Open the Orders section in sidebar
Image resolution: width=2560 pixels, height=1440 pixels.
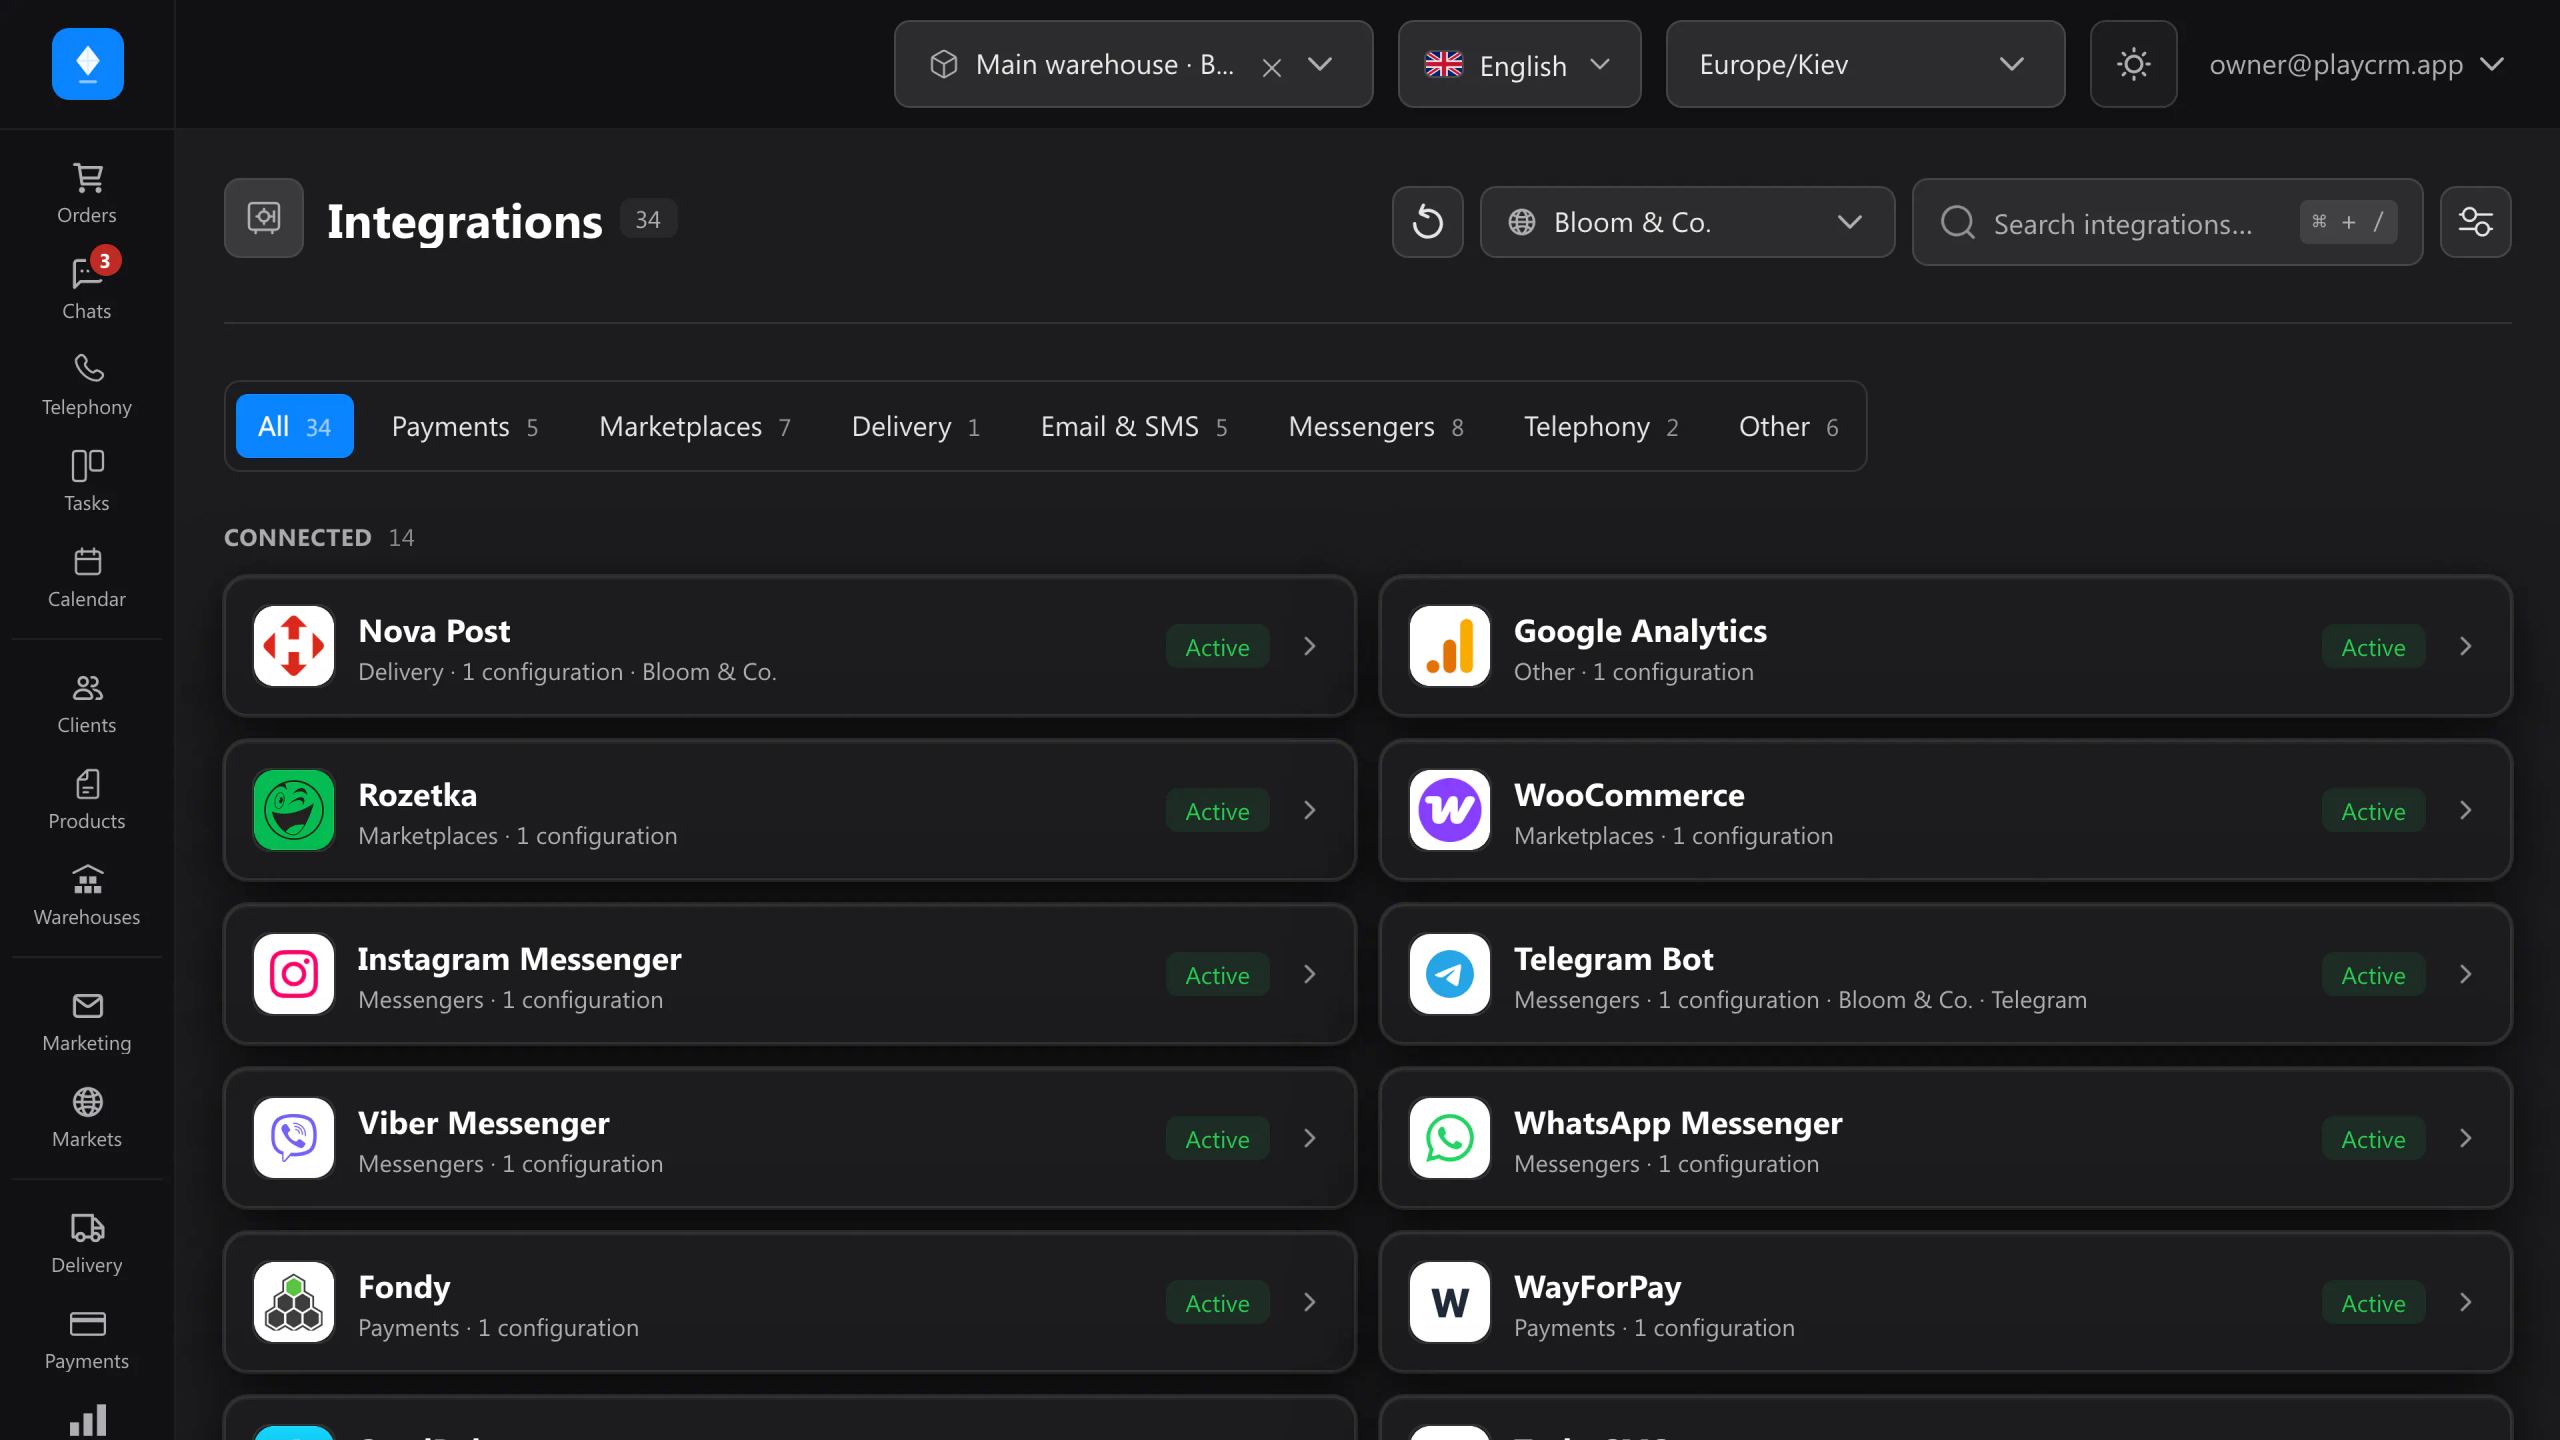pyautogui.click(x=87, y=194)
